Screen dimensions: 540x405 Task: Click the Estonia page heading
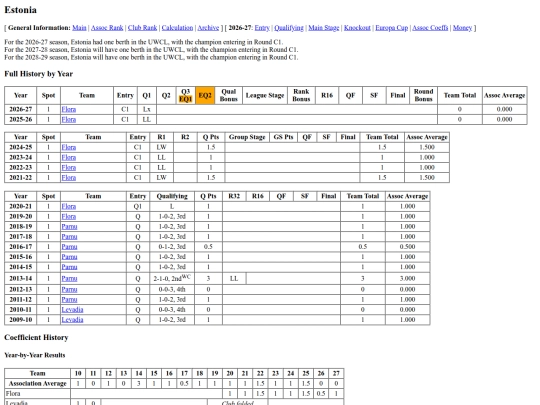(x=20, y=10)
